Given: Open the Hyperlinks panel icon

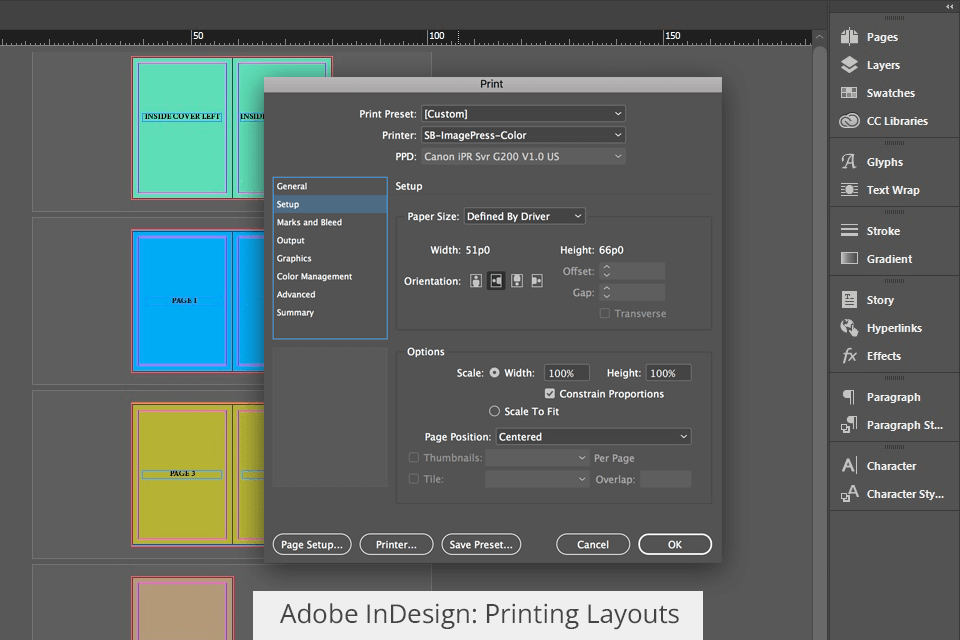Looking at the screenshot, I should coord(849,328).
